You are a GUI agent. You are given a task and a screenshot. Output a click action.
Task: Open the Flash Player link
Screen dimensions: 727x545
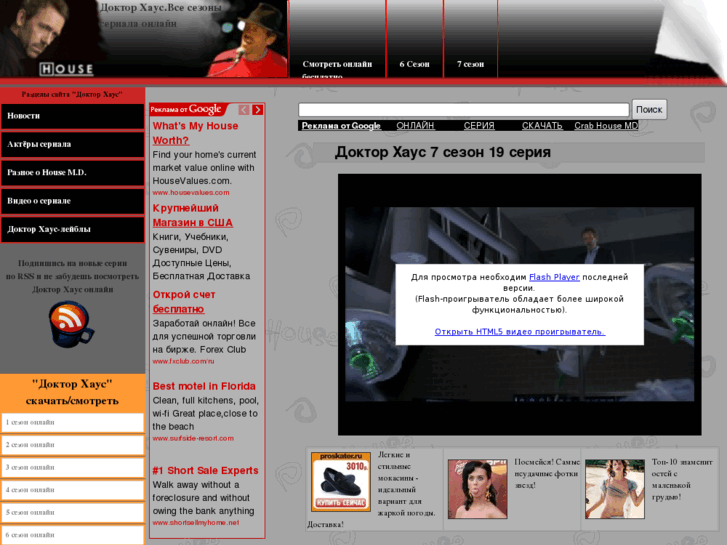point(554,277)
